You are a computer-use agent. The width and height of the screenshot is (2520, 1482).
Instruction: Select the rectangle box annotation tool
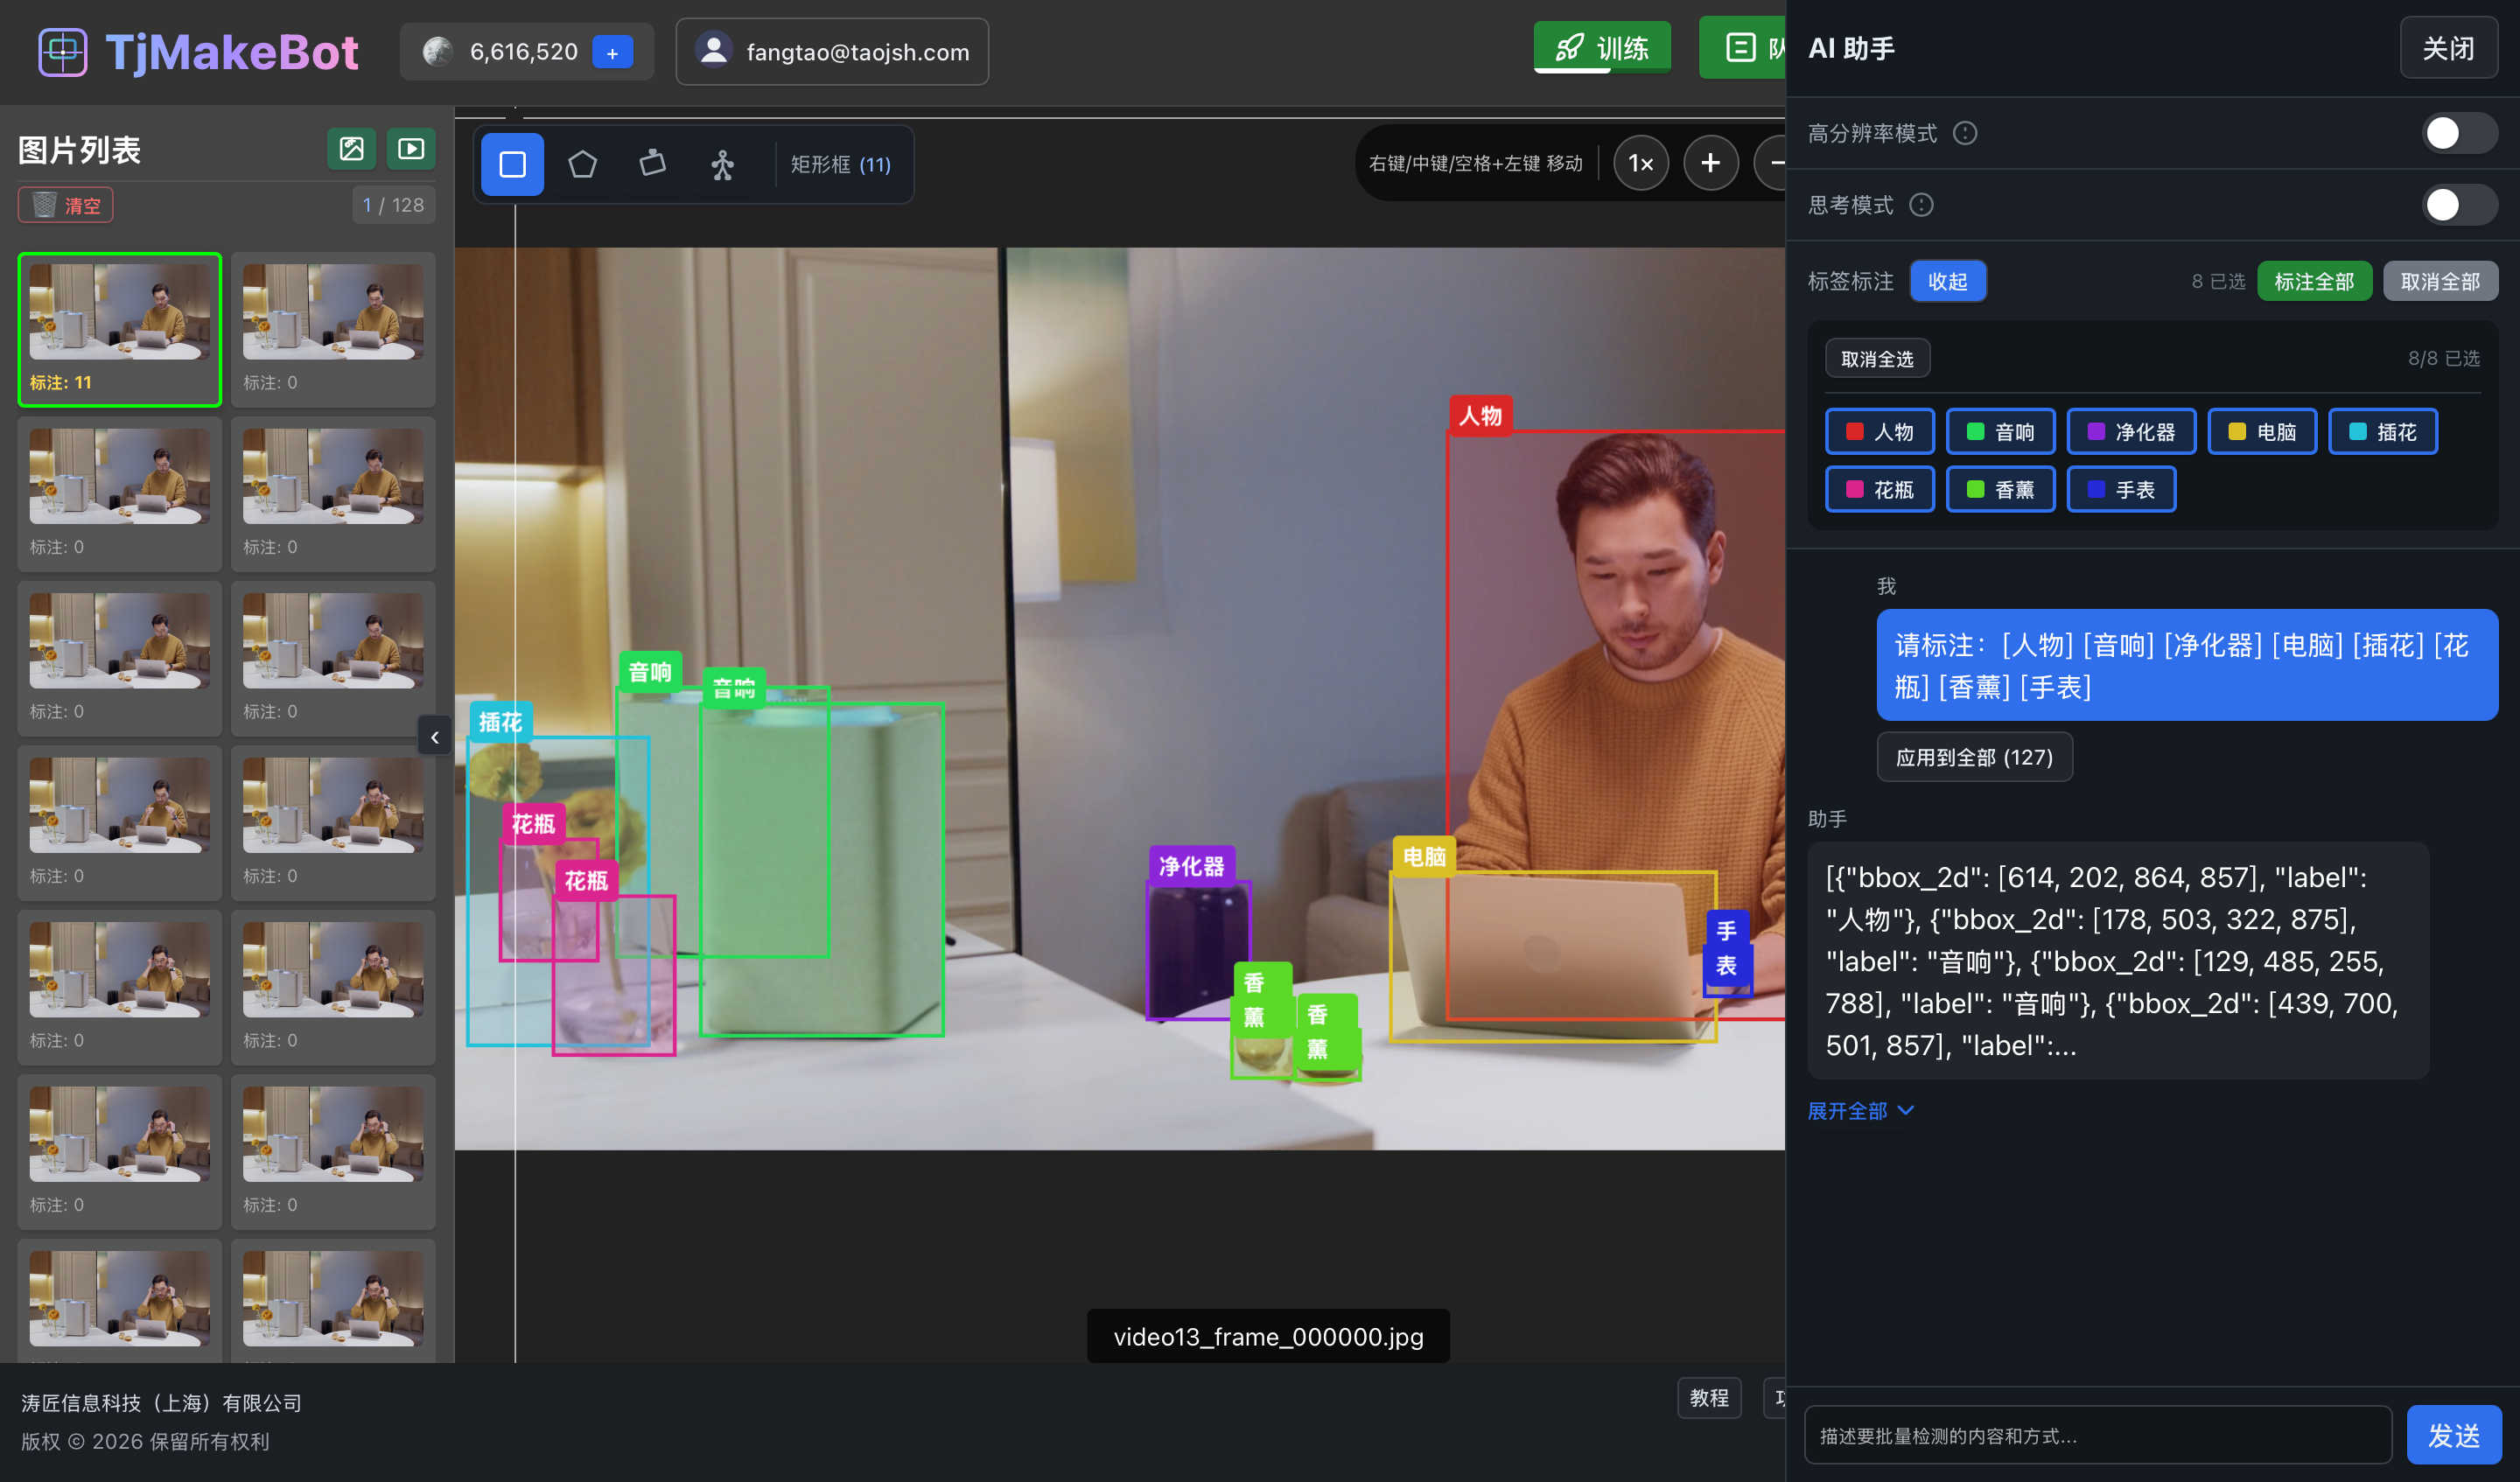pos(512,164)
